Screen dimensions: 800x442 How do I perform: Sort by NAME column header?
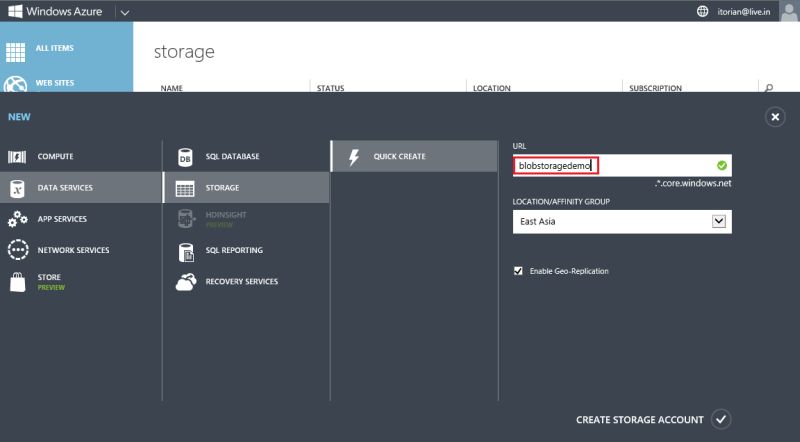click(x=171, y=88)
